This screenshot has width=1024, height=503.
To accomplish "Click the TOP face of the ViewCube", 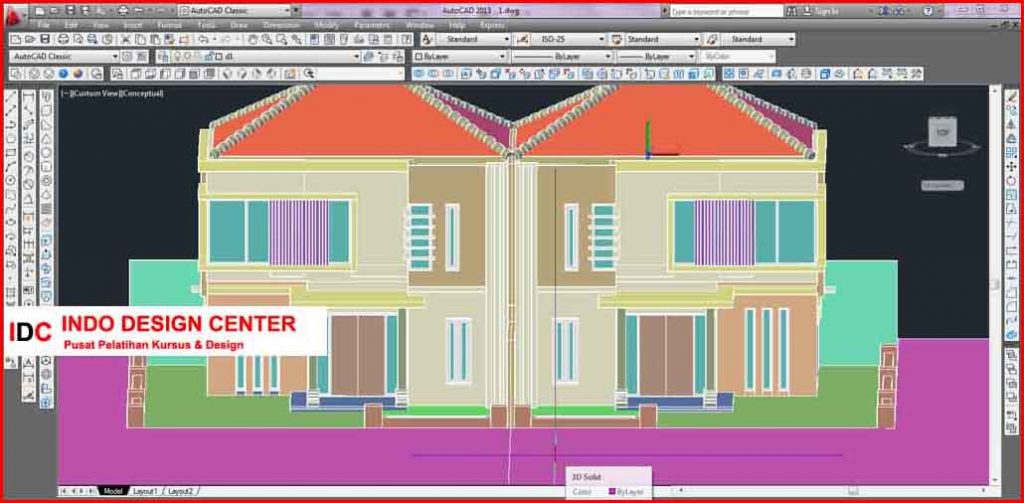I will [942, 132].
